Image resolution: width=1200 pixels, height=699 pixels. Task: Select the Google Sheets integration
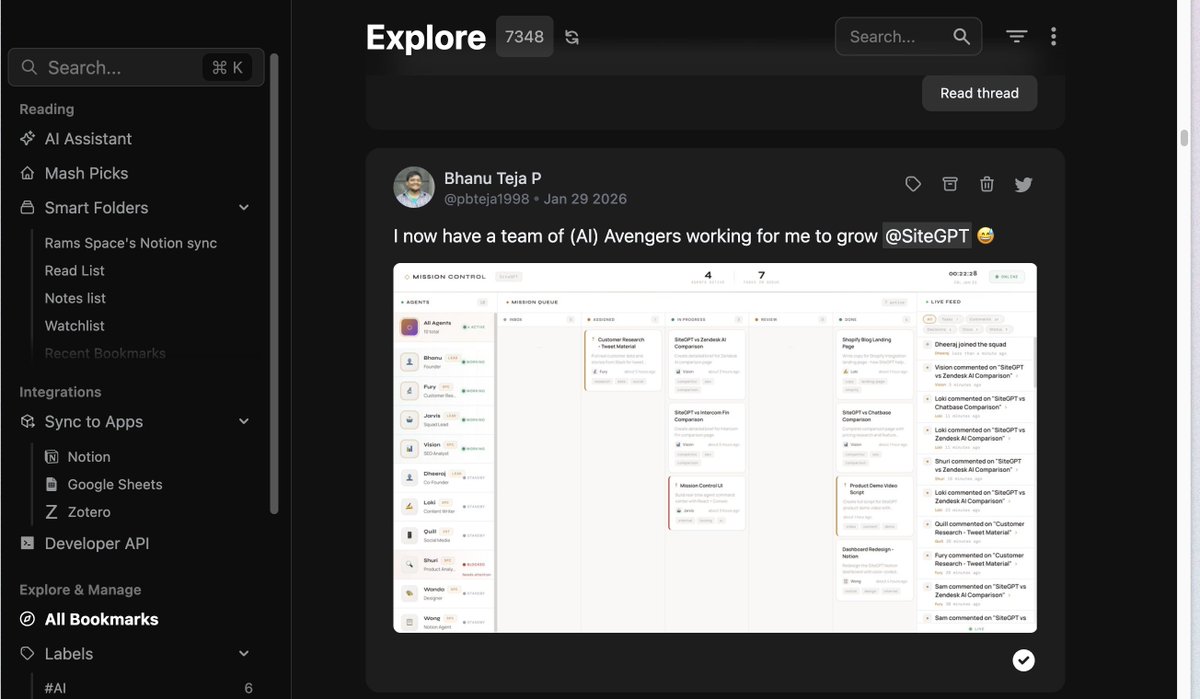[x=115, y=484]
